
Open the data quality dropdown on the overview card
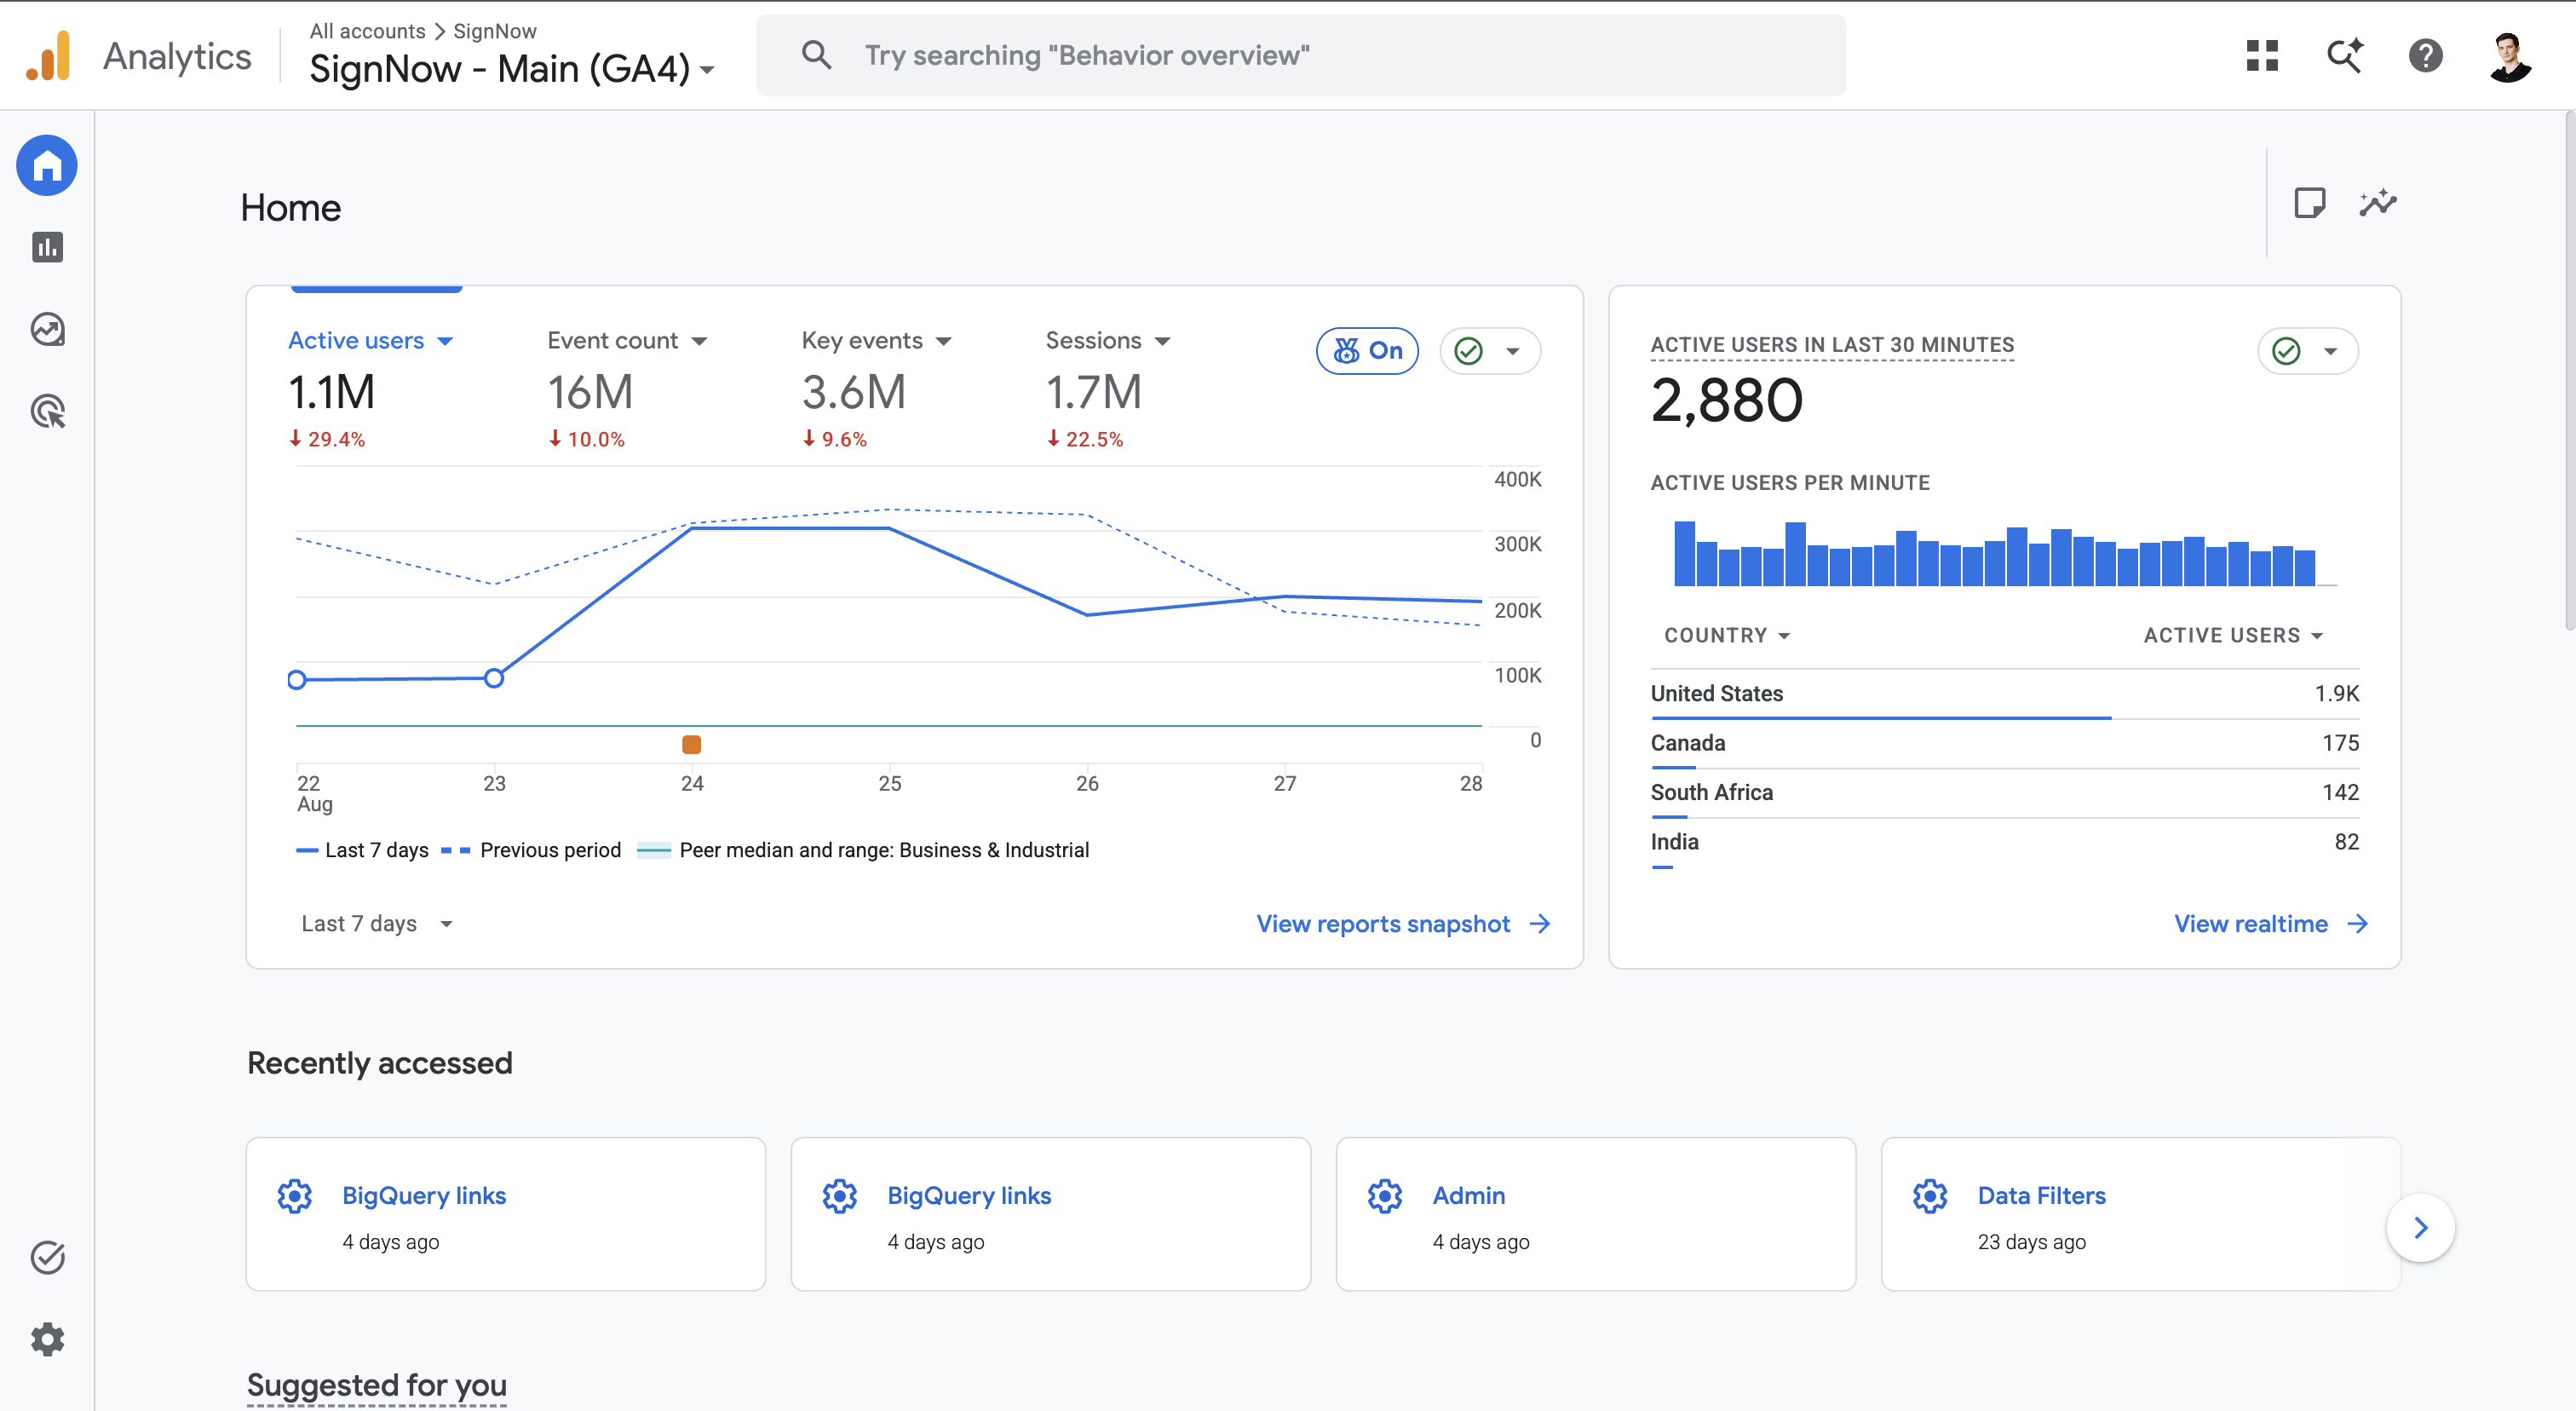1490,351
